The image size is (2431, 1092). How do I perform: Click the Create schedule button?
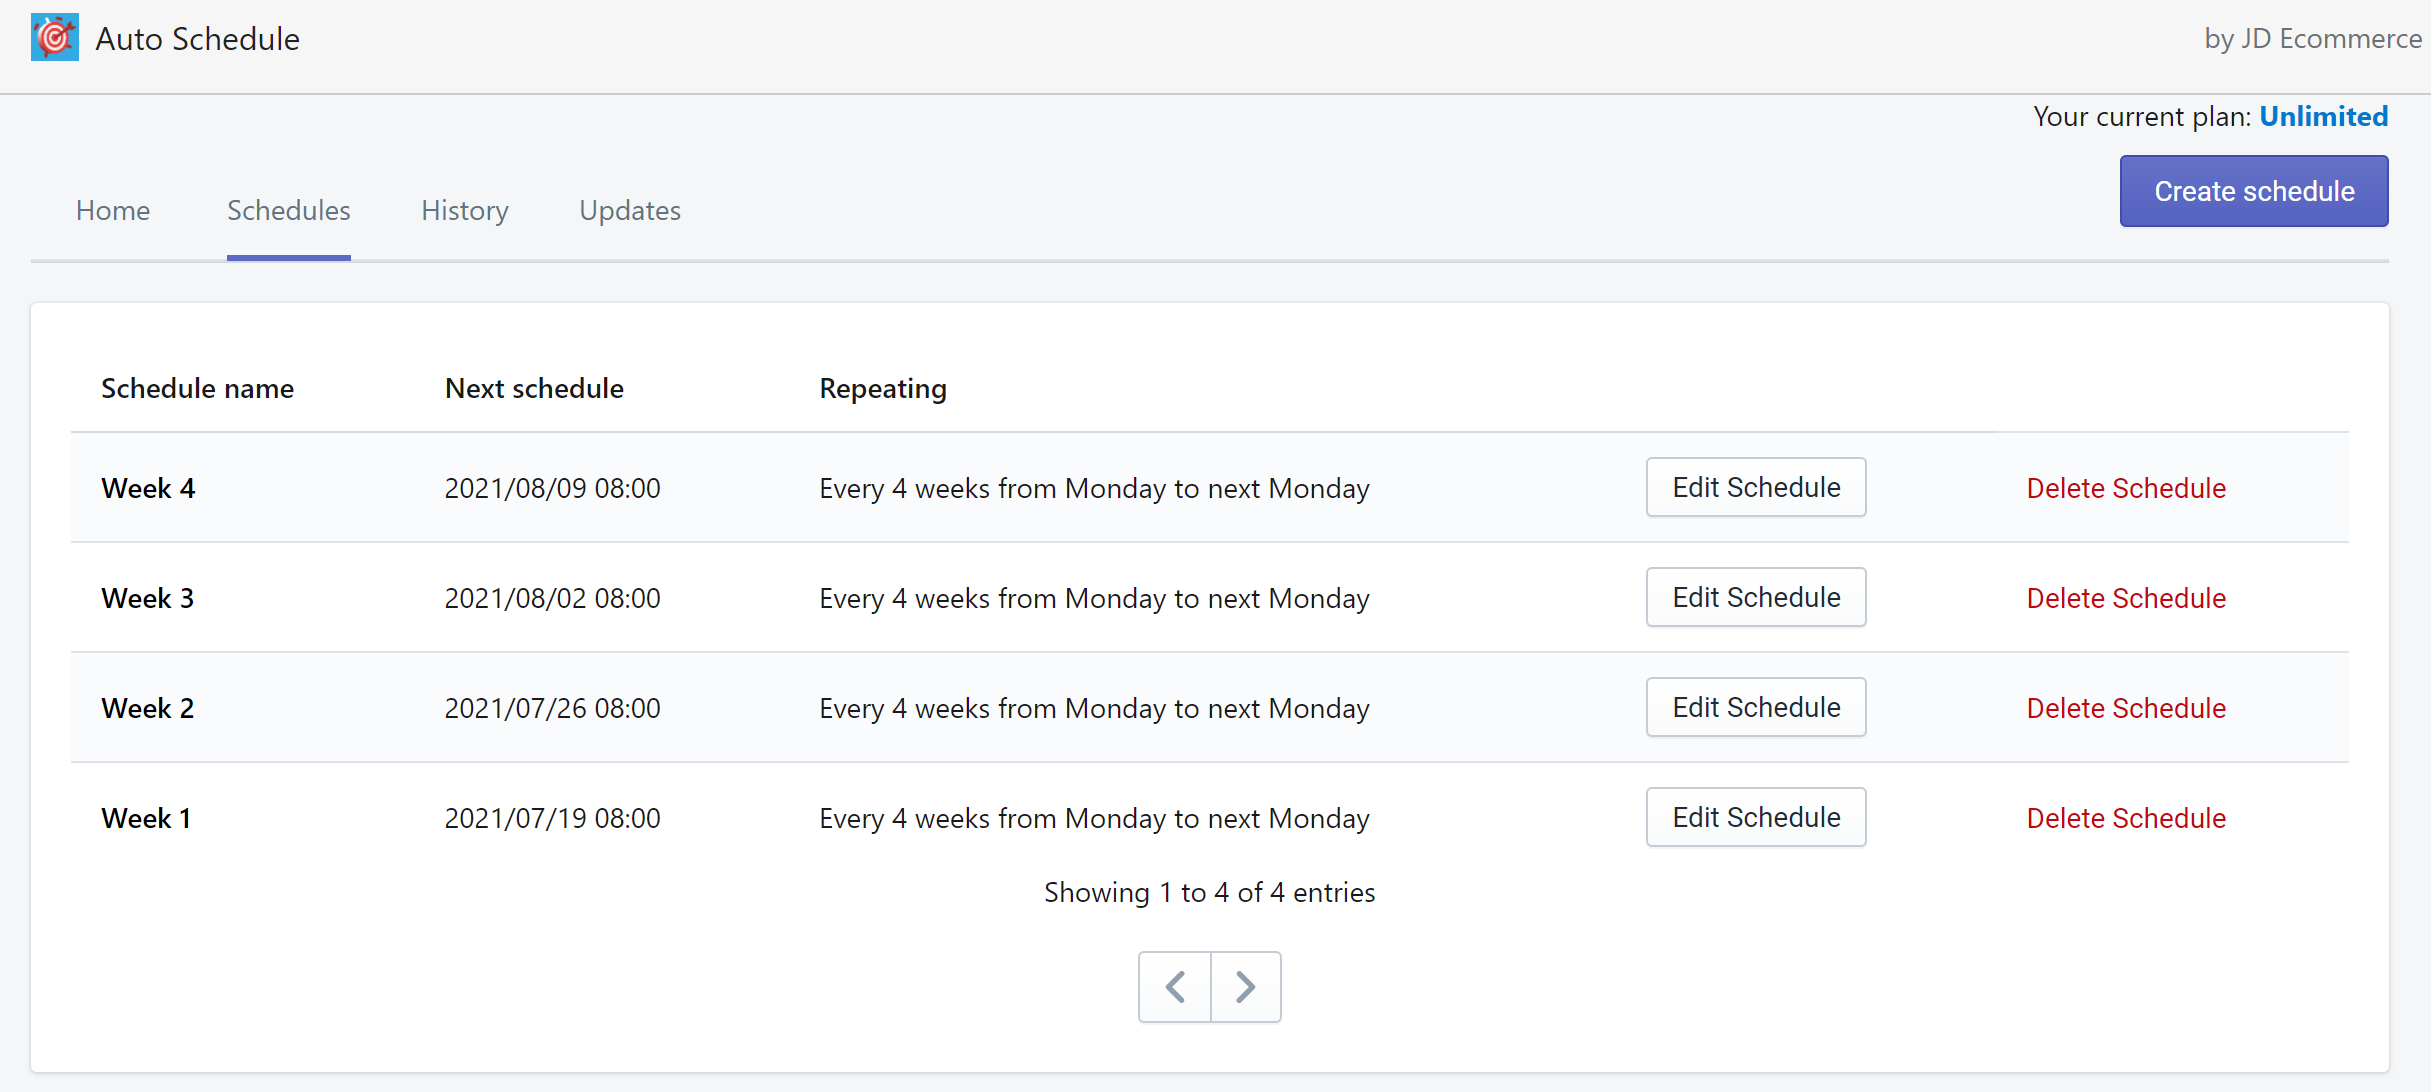tap(2253, 191)
